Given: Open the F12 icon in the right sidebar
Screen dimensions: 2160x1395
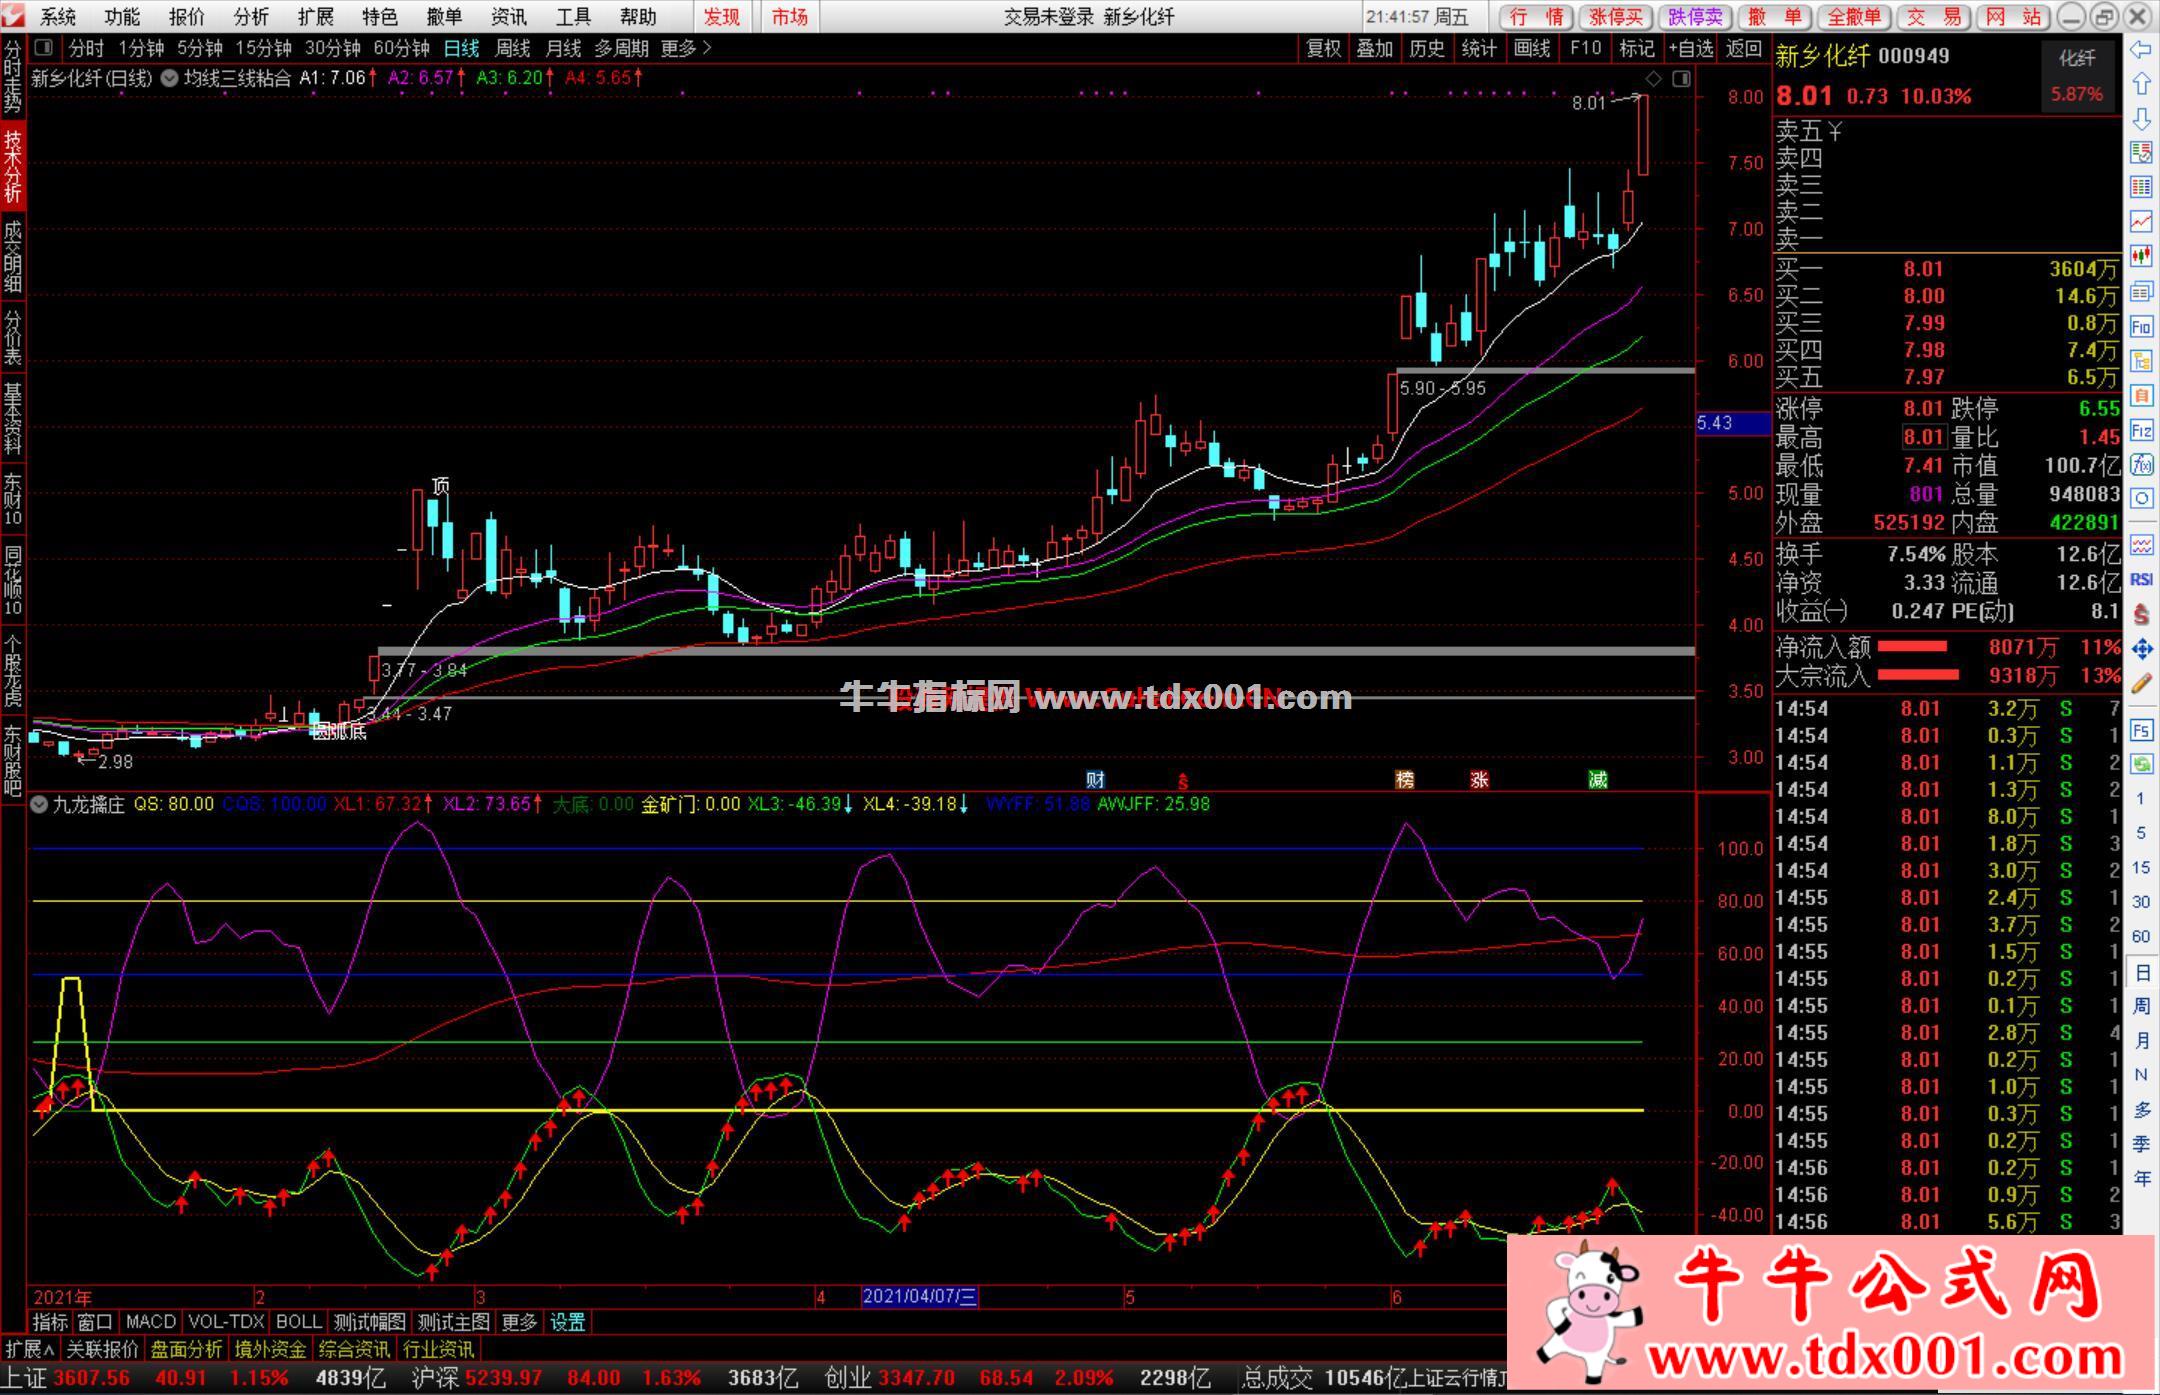Looking at the screenshot, I should point(2141,431).
